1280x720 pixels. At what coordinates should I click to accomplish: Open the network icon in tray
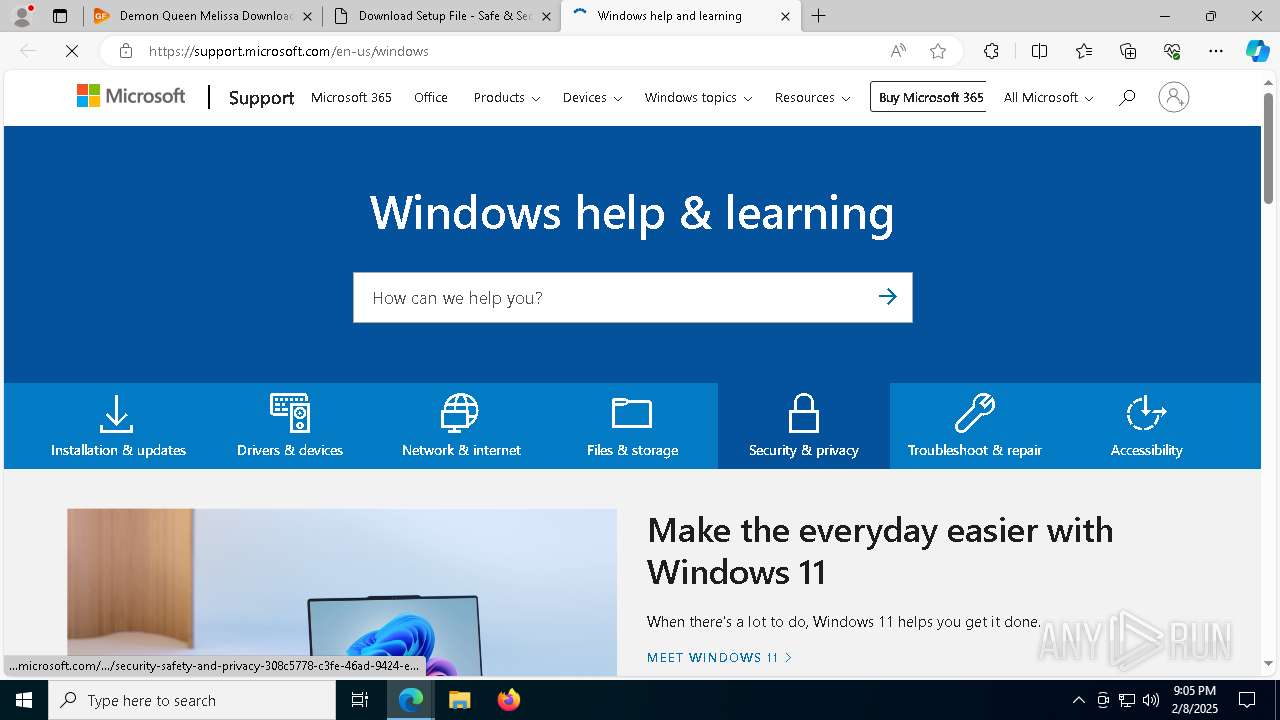point(1127,700)
